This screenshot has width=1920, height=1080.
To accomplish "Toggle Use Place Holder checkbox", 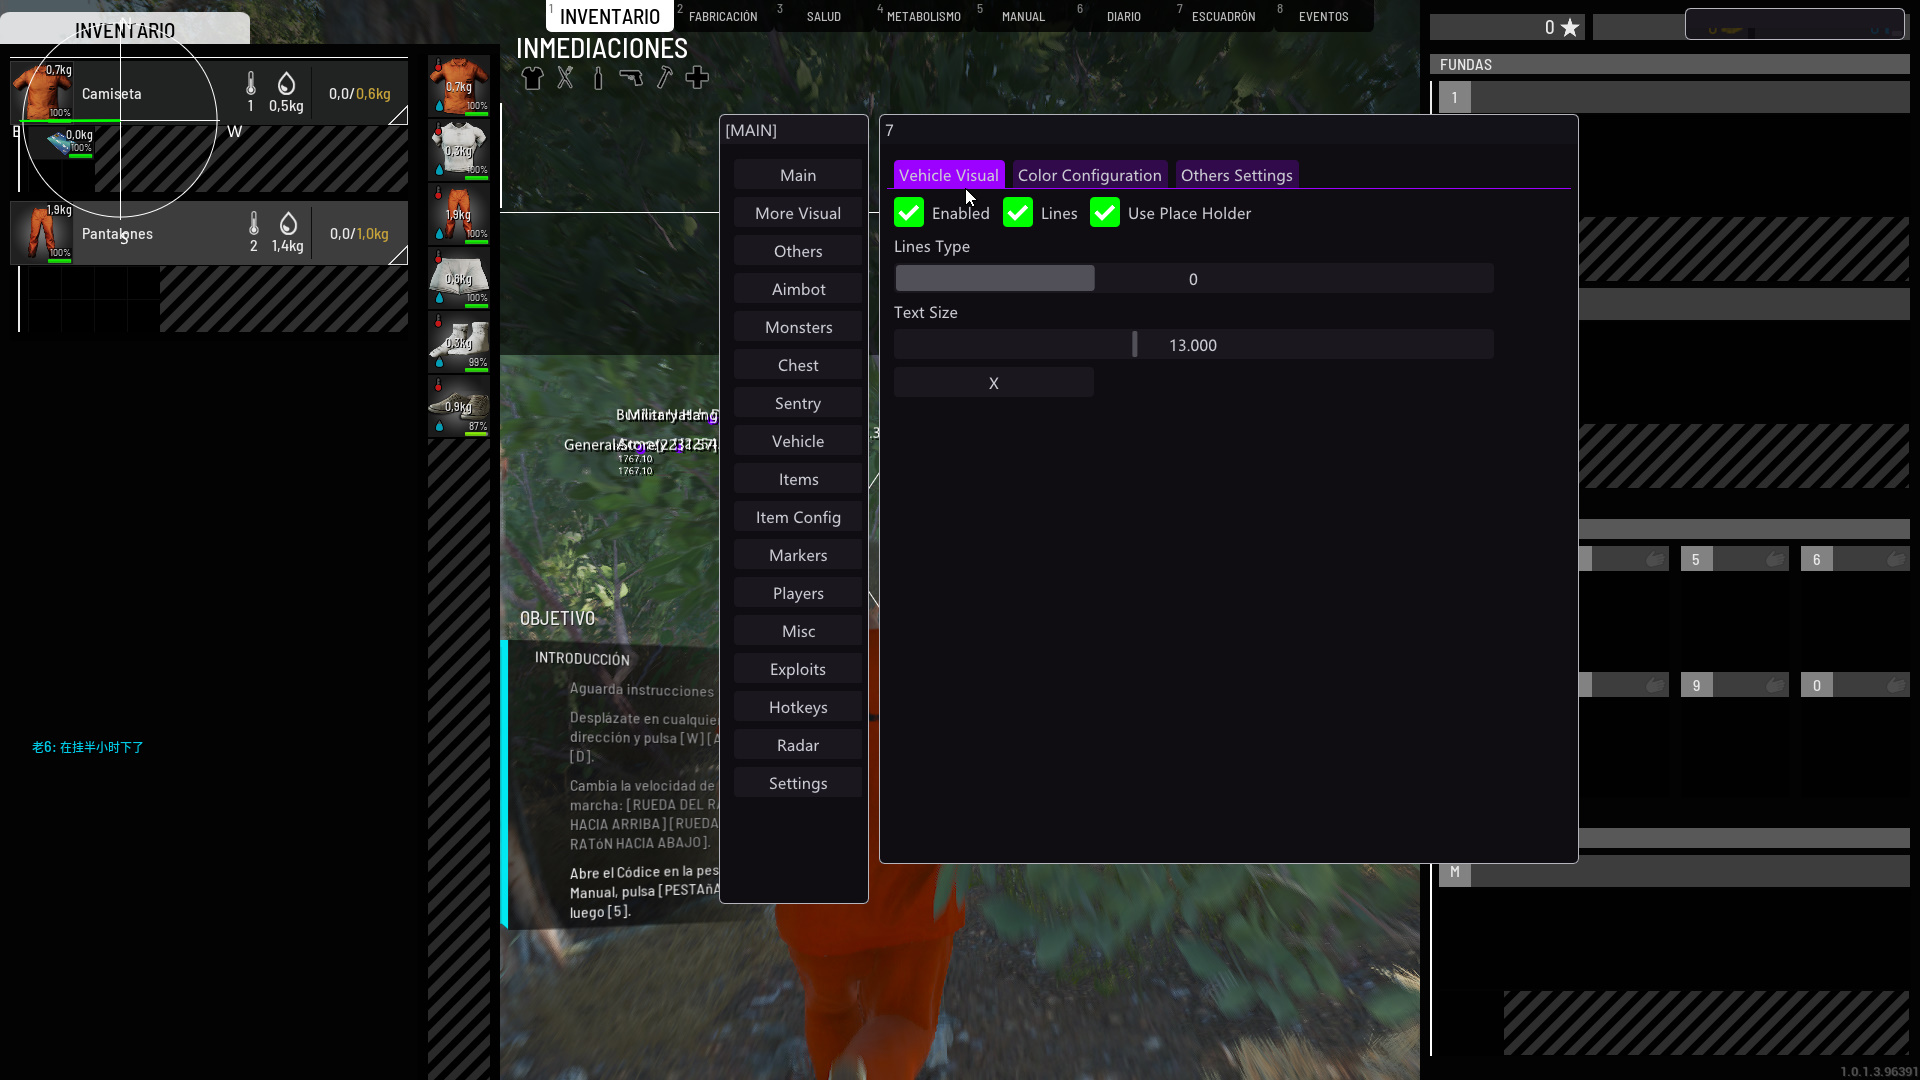I will coord(1105,213).
